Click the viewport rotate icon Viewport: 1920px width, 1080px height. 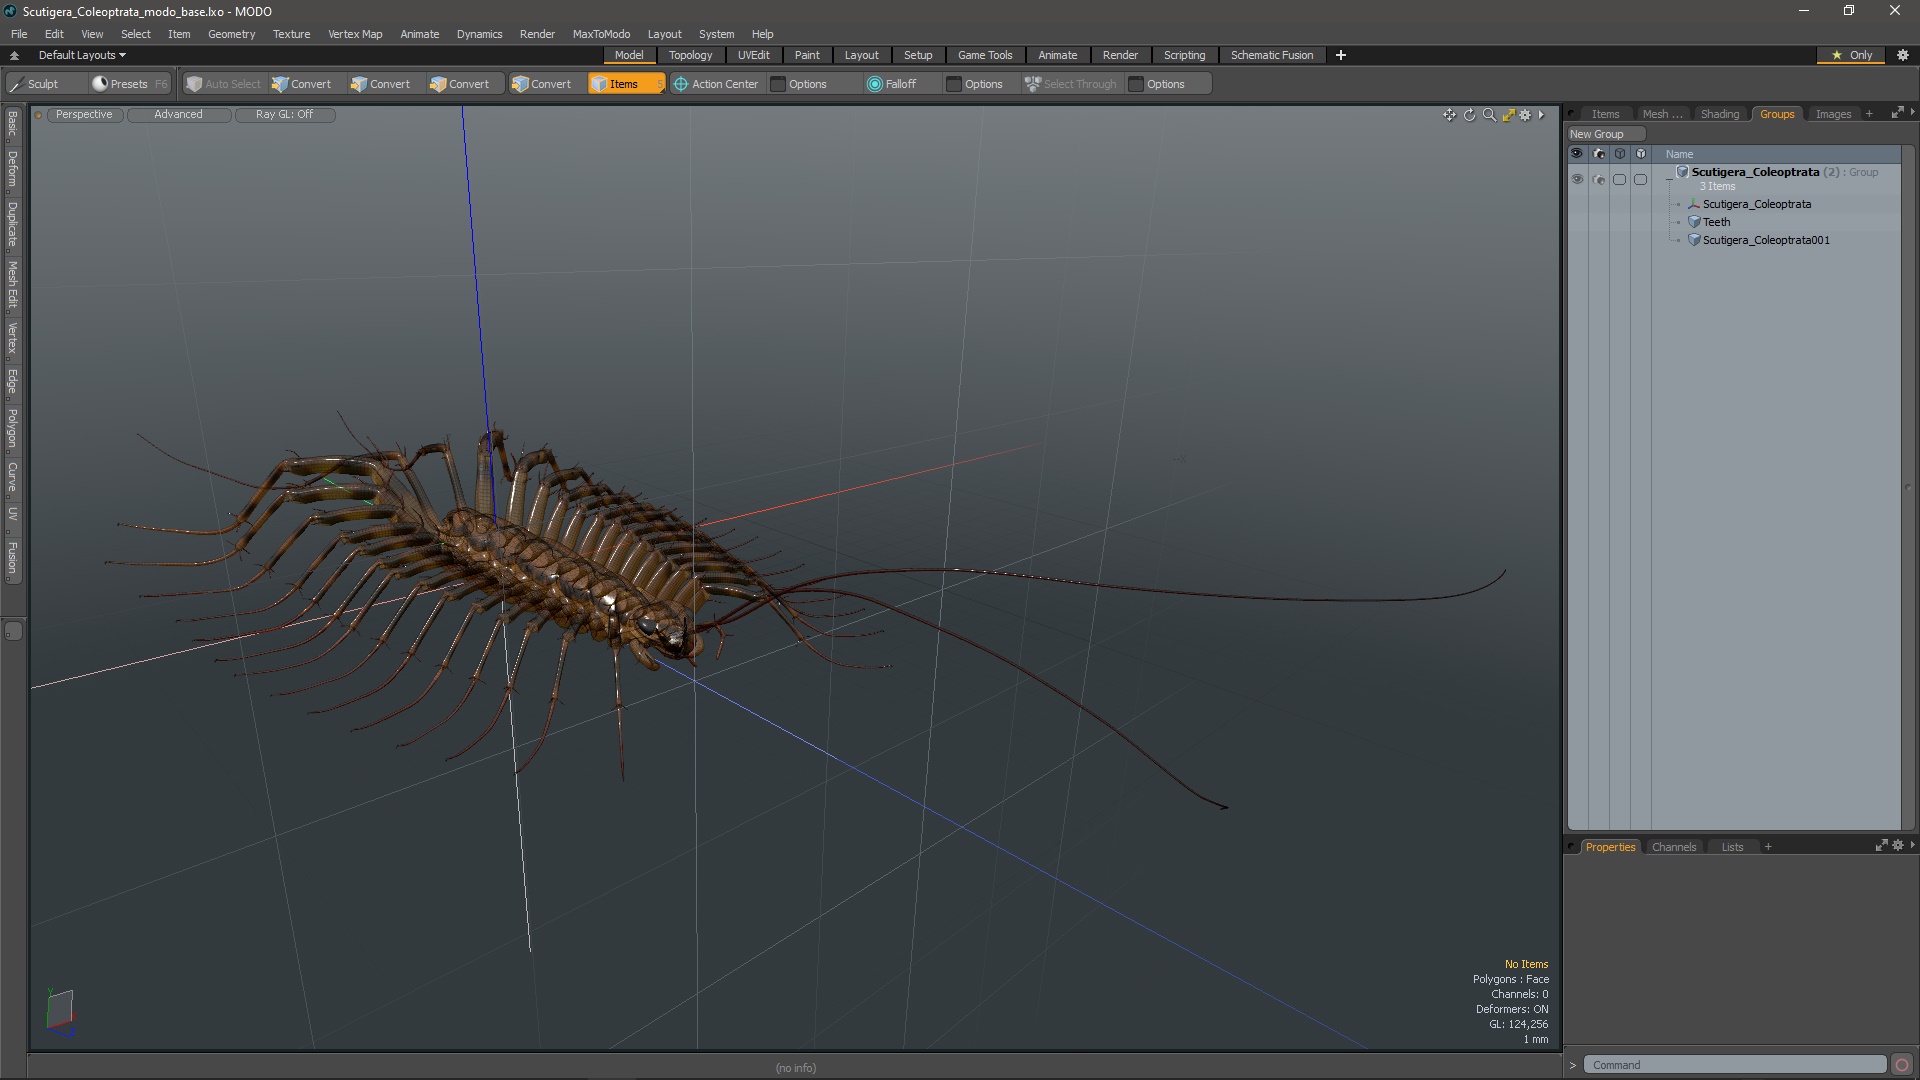point(1469,115)
